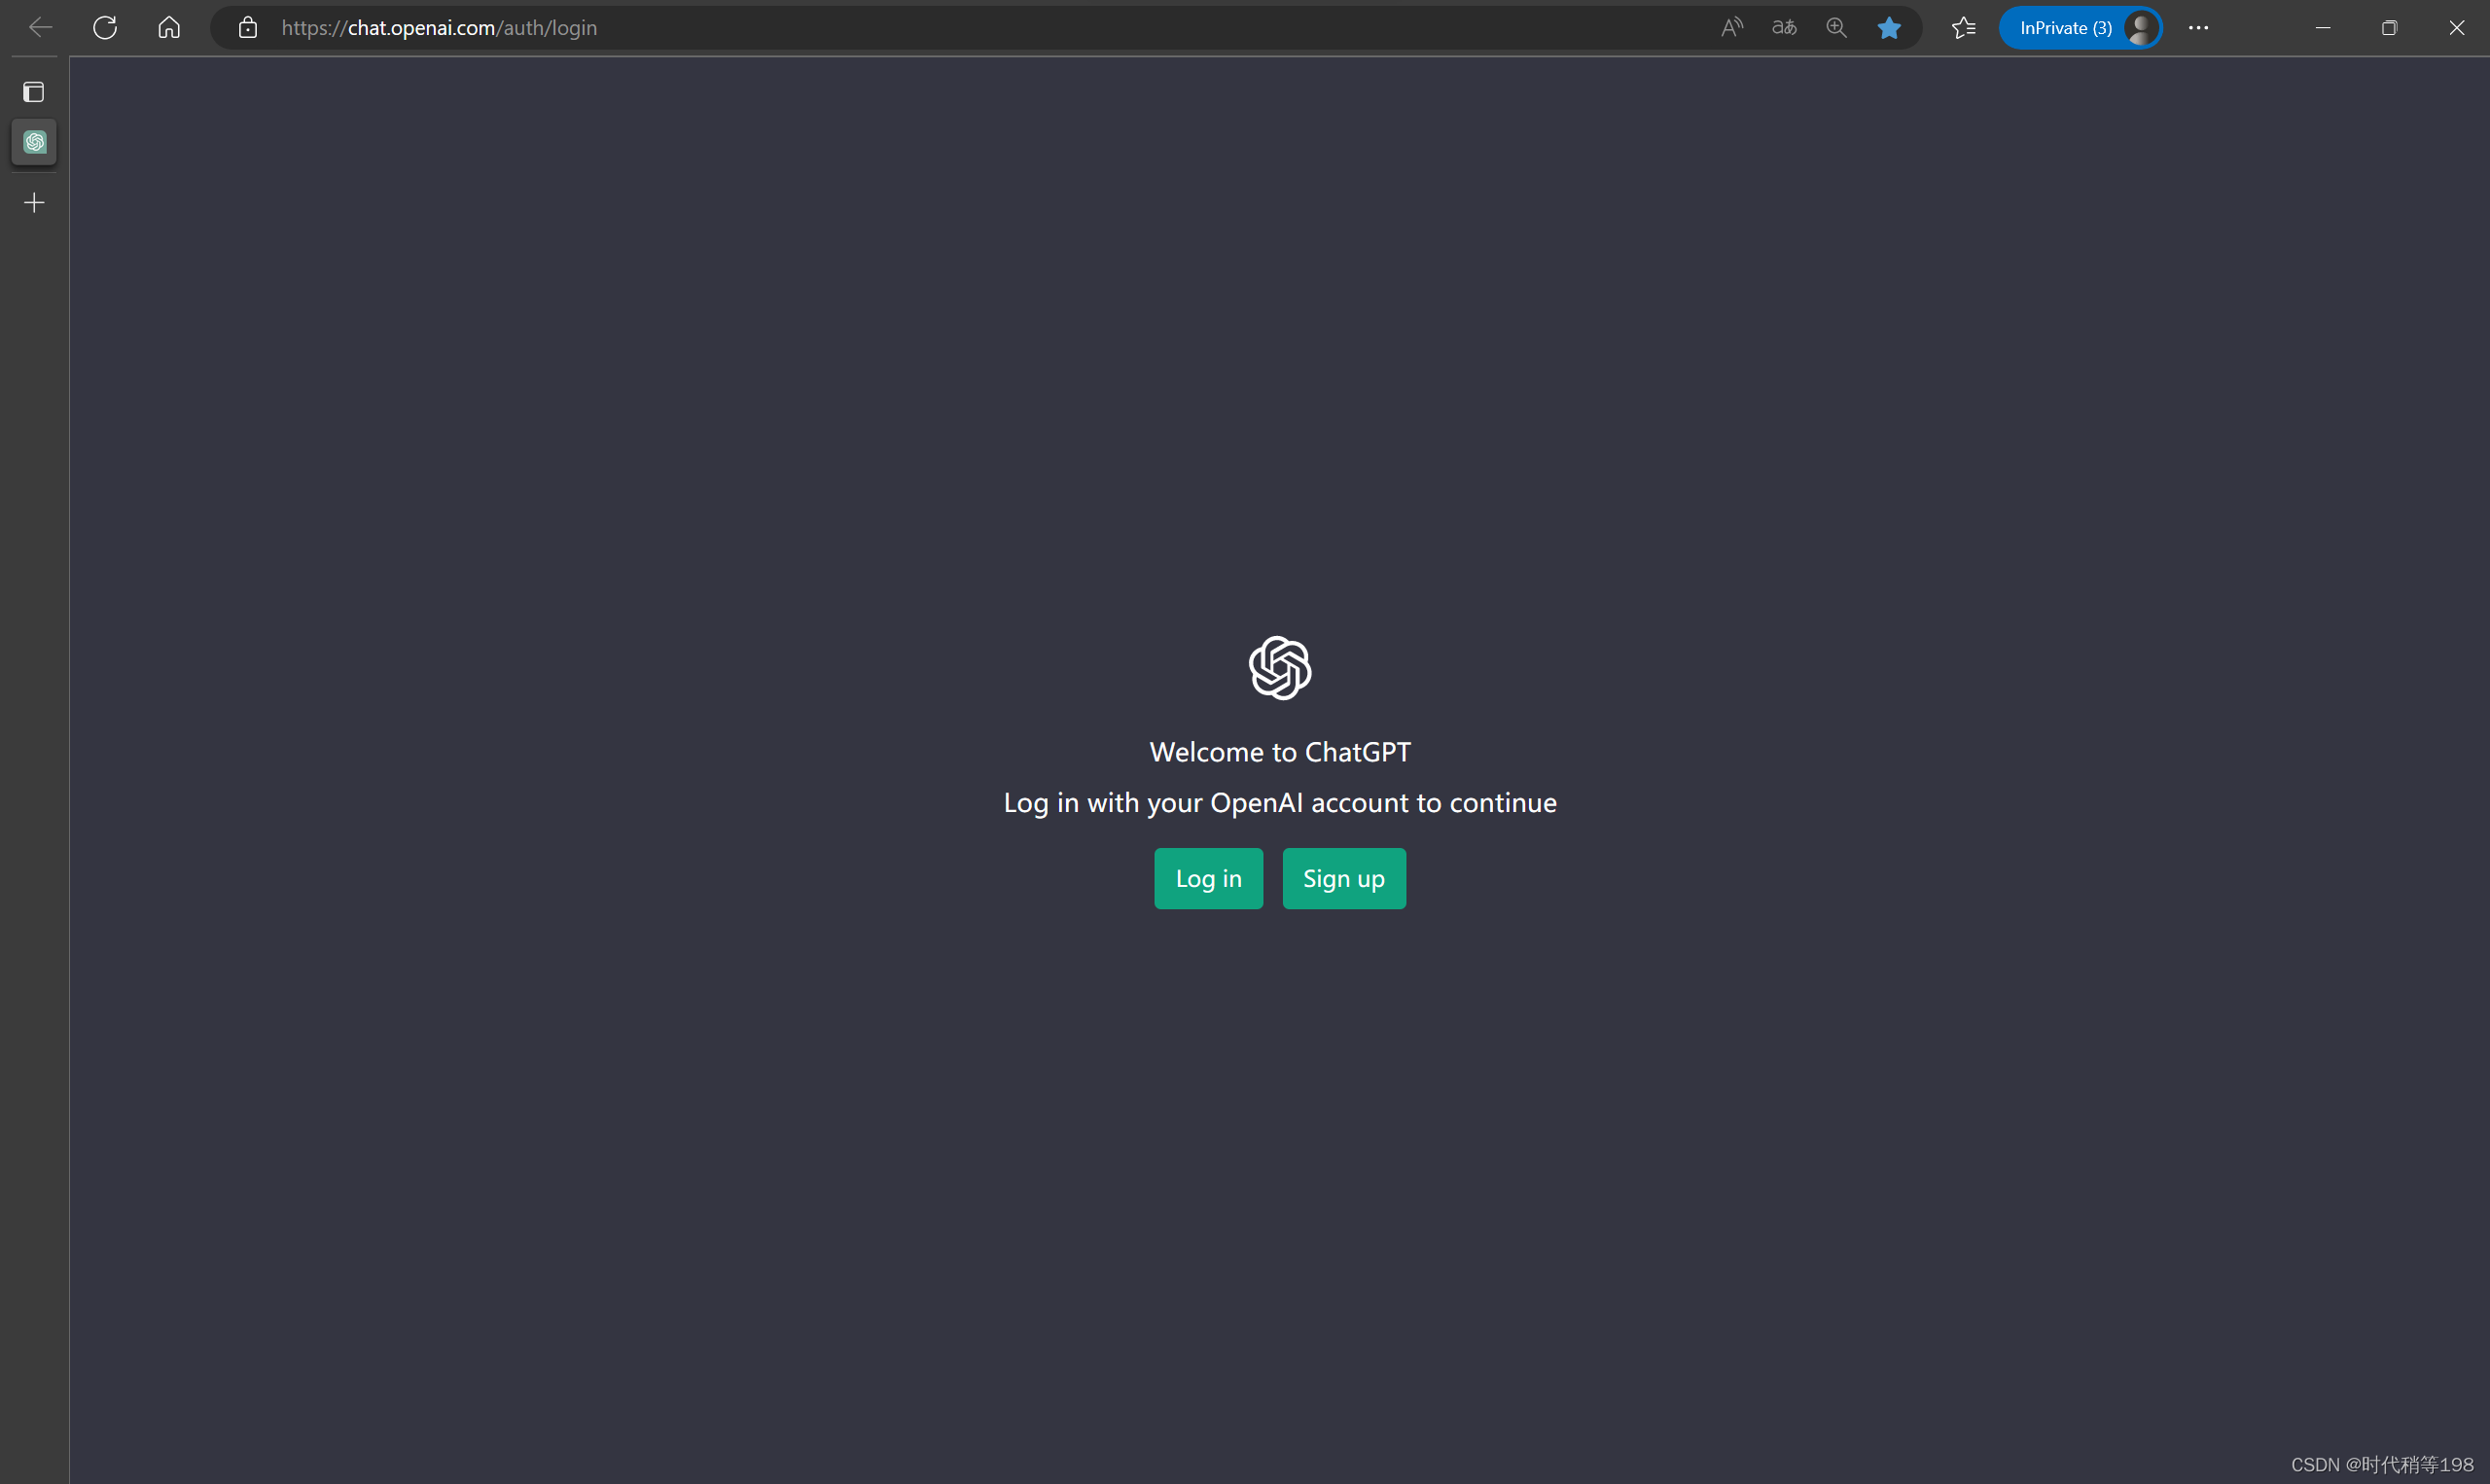Open the InPrivate profile button
Viewport: 2490px width, 1484px height.
2080,28
